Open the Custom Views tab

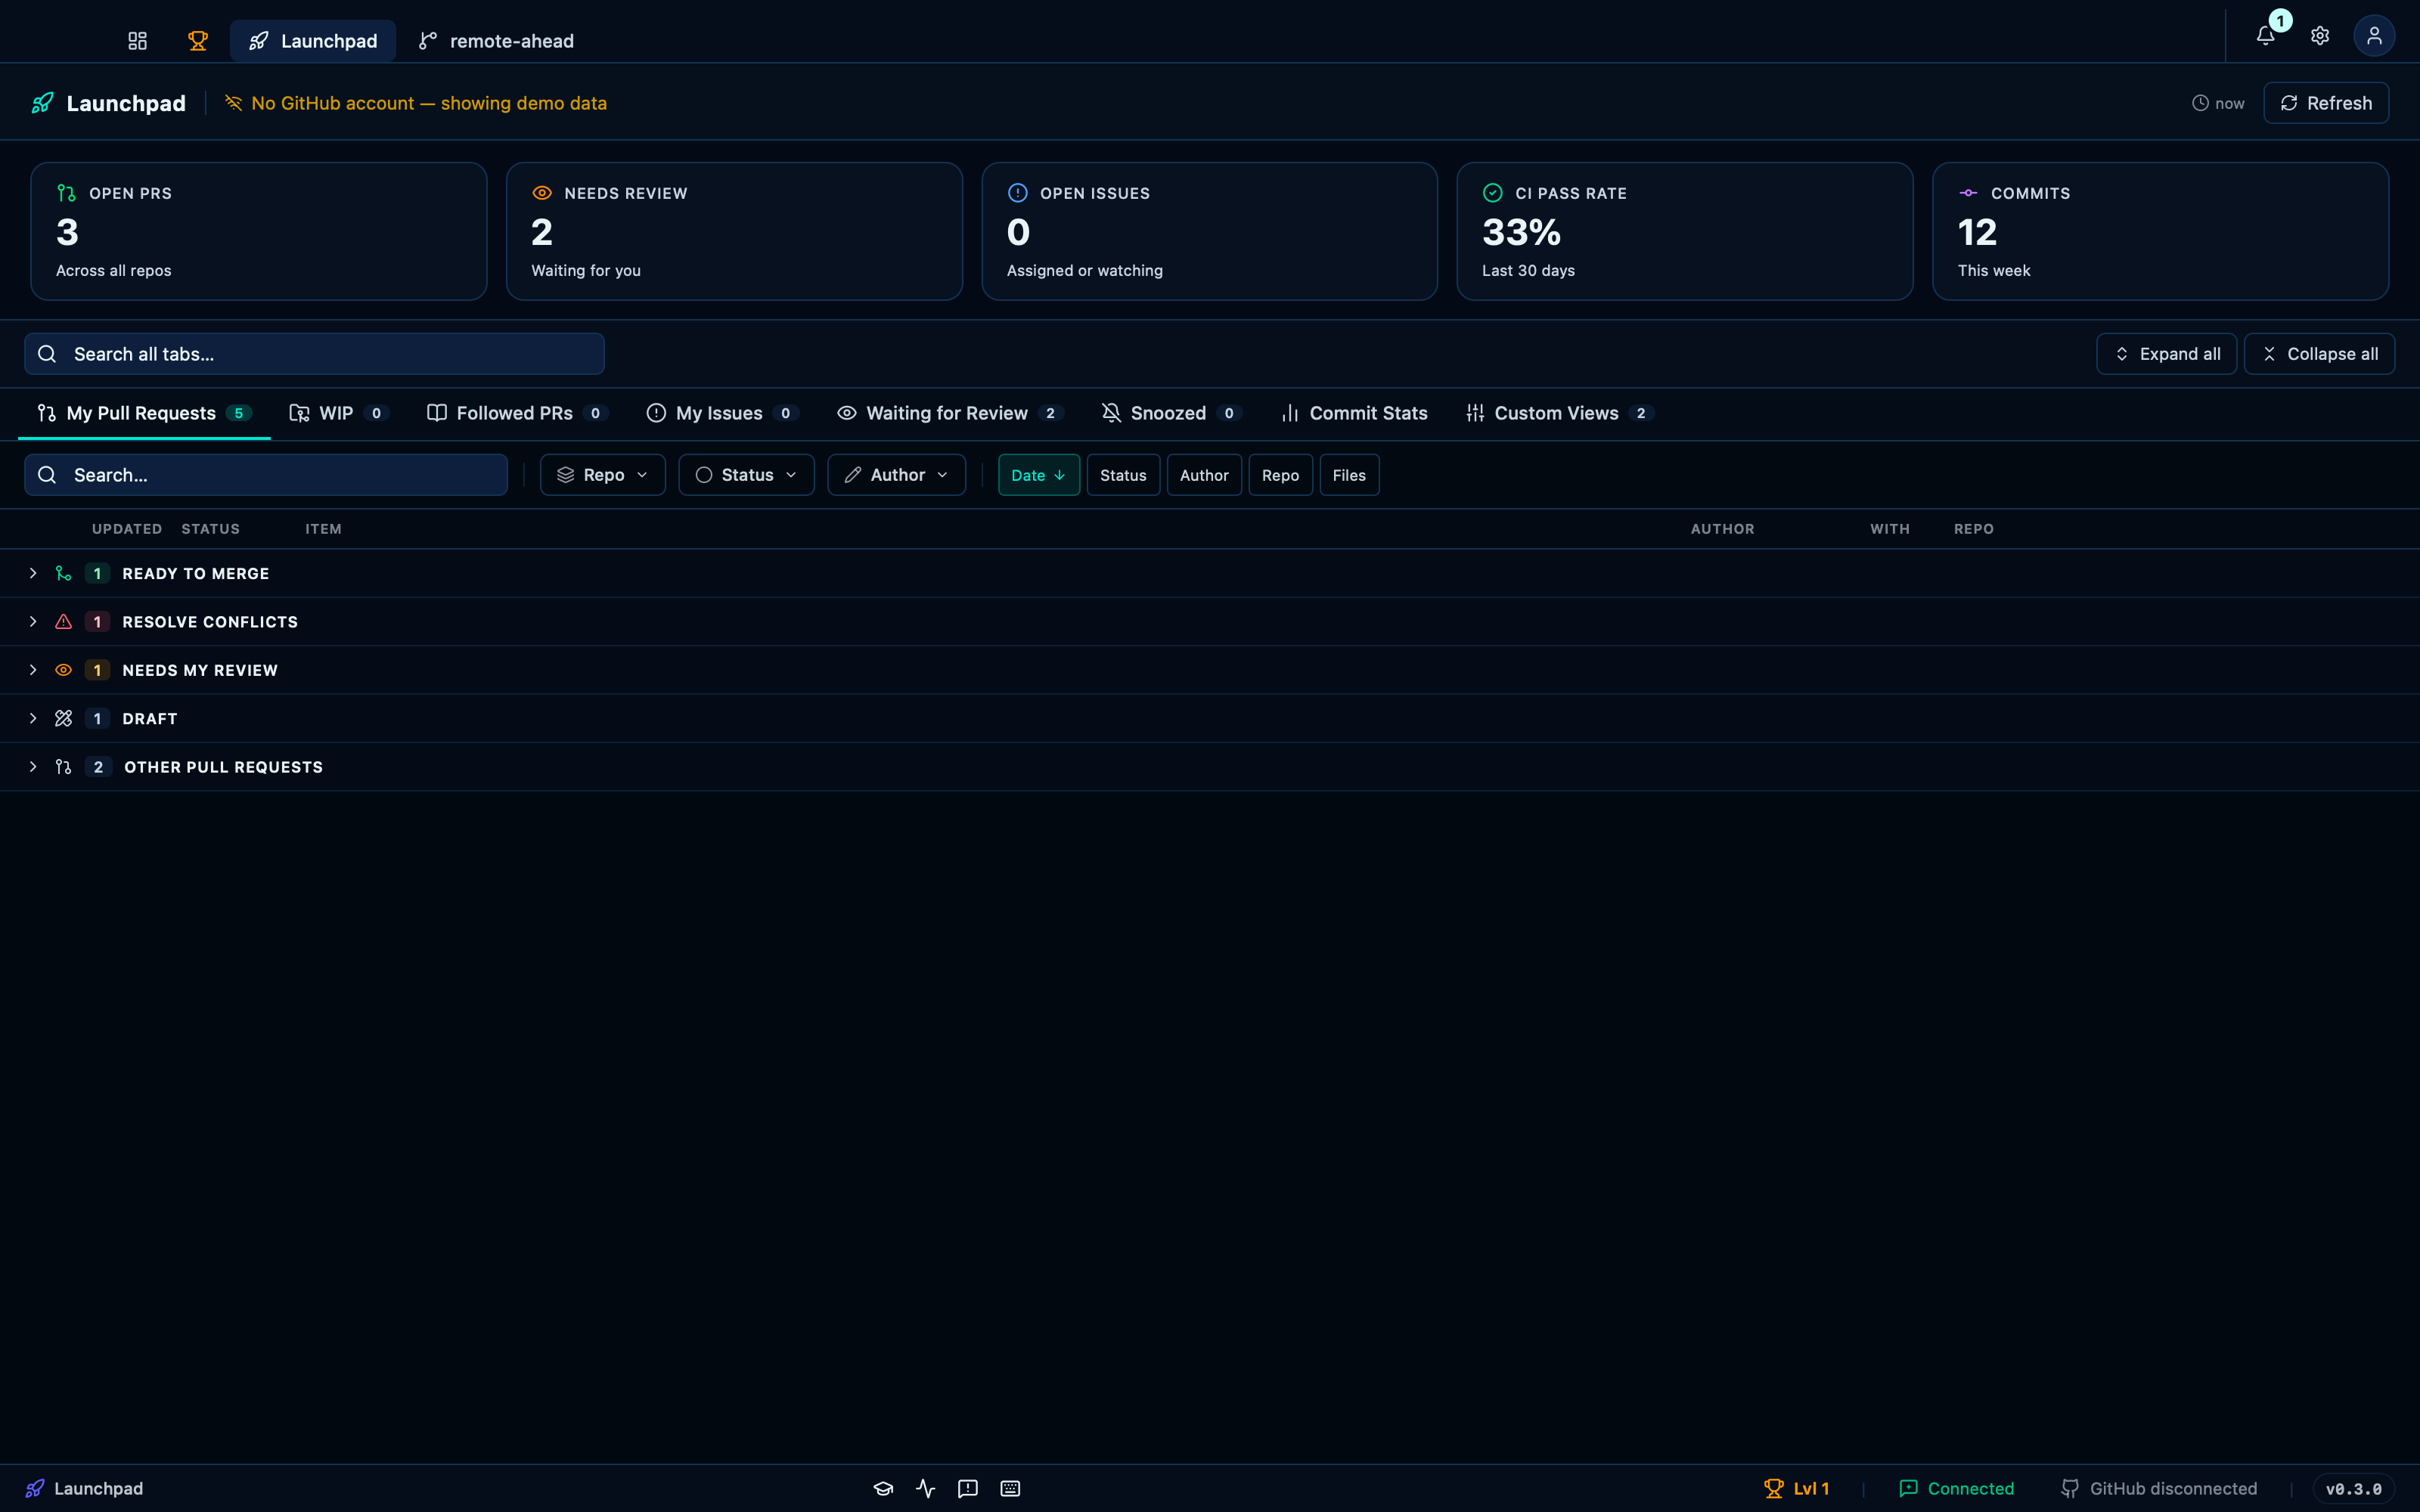click(x=1559, y=413)
